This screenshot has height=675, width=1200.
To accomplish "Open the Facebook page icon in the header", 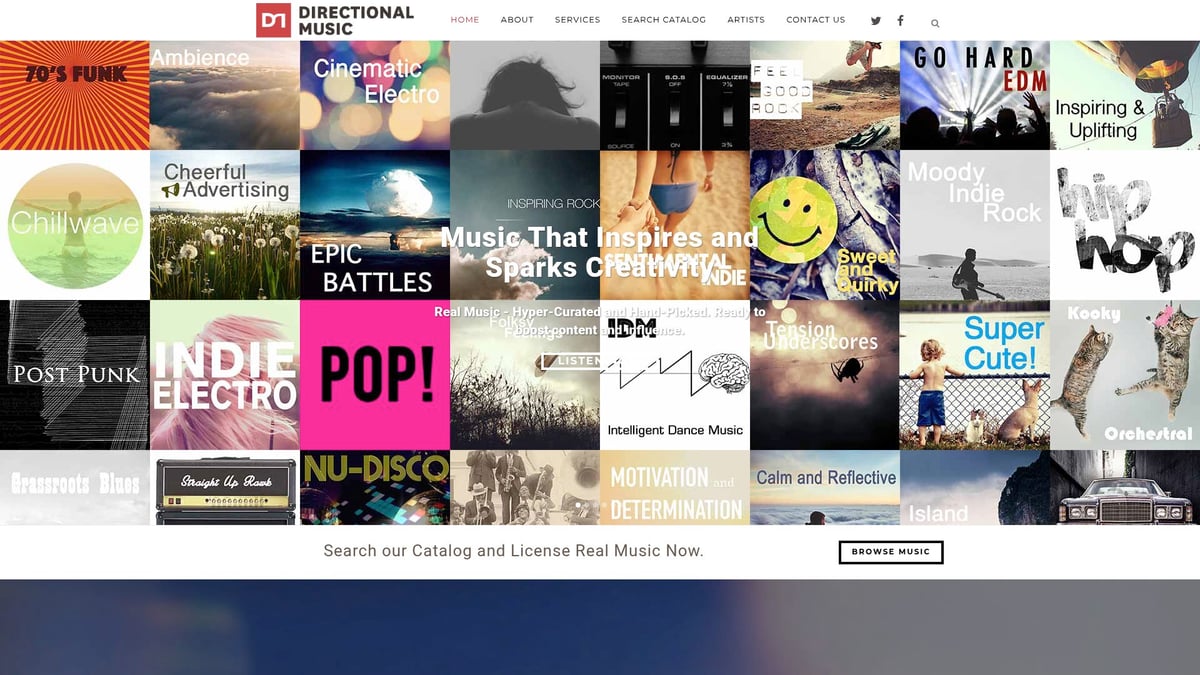I will point(900,20).
